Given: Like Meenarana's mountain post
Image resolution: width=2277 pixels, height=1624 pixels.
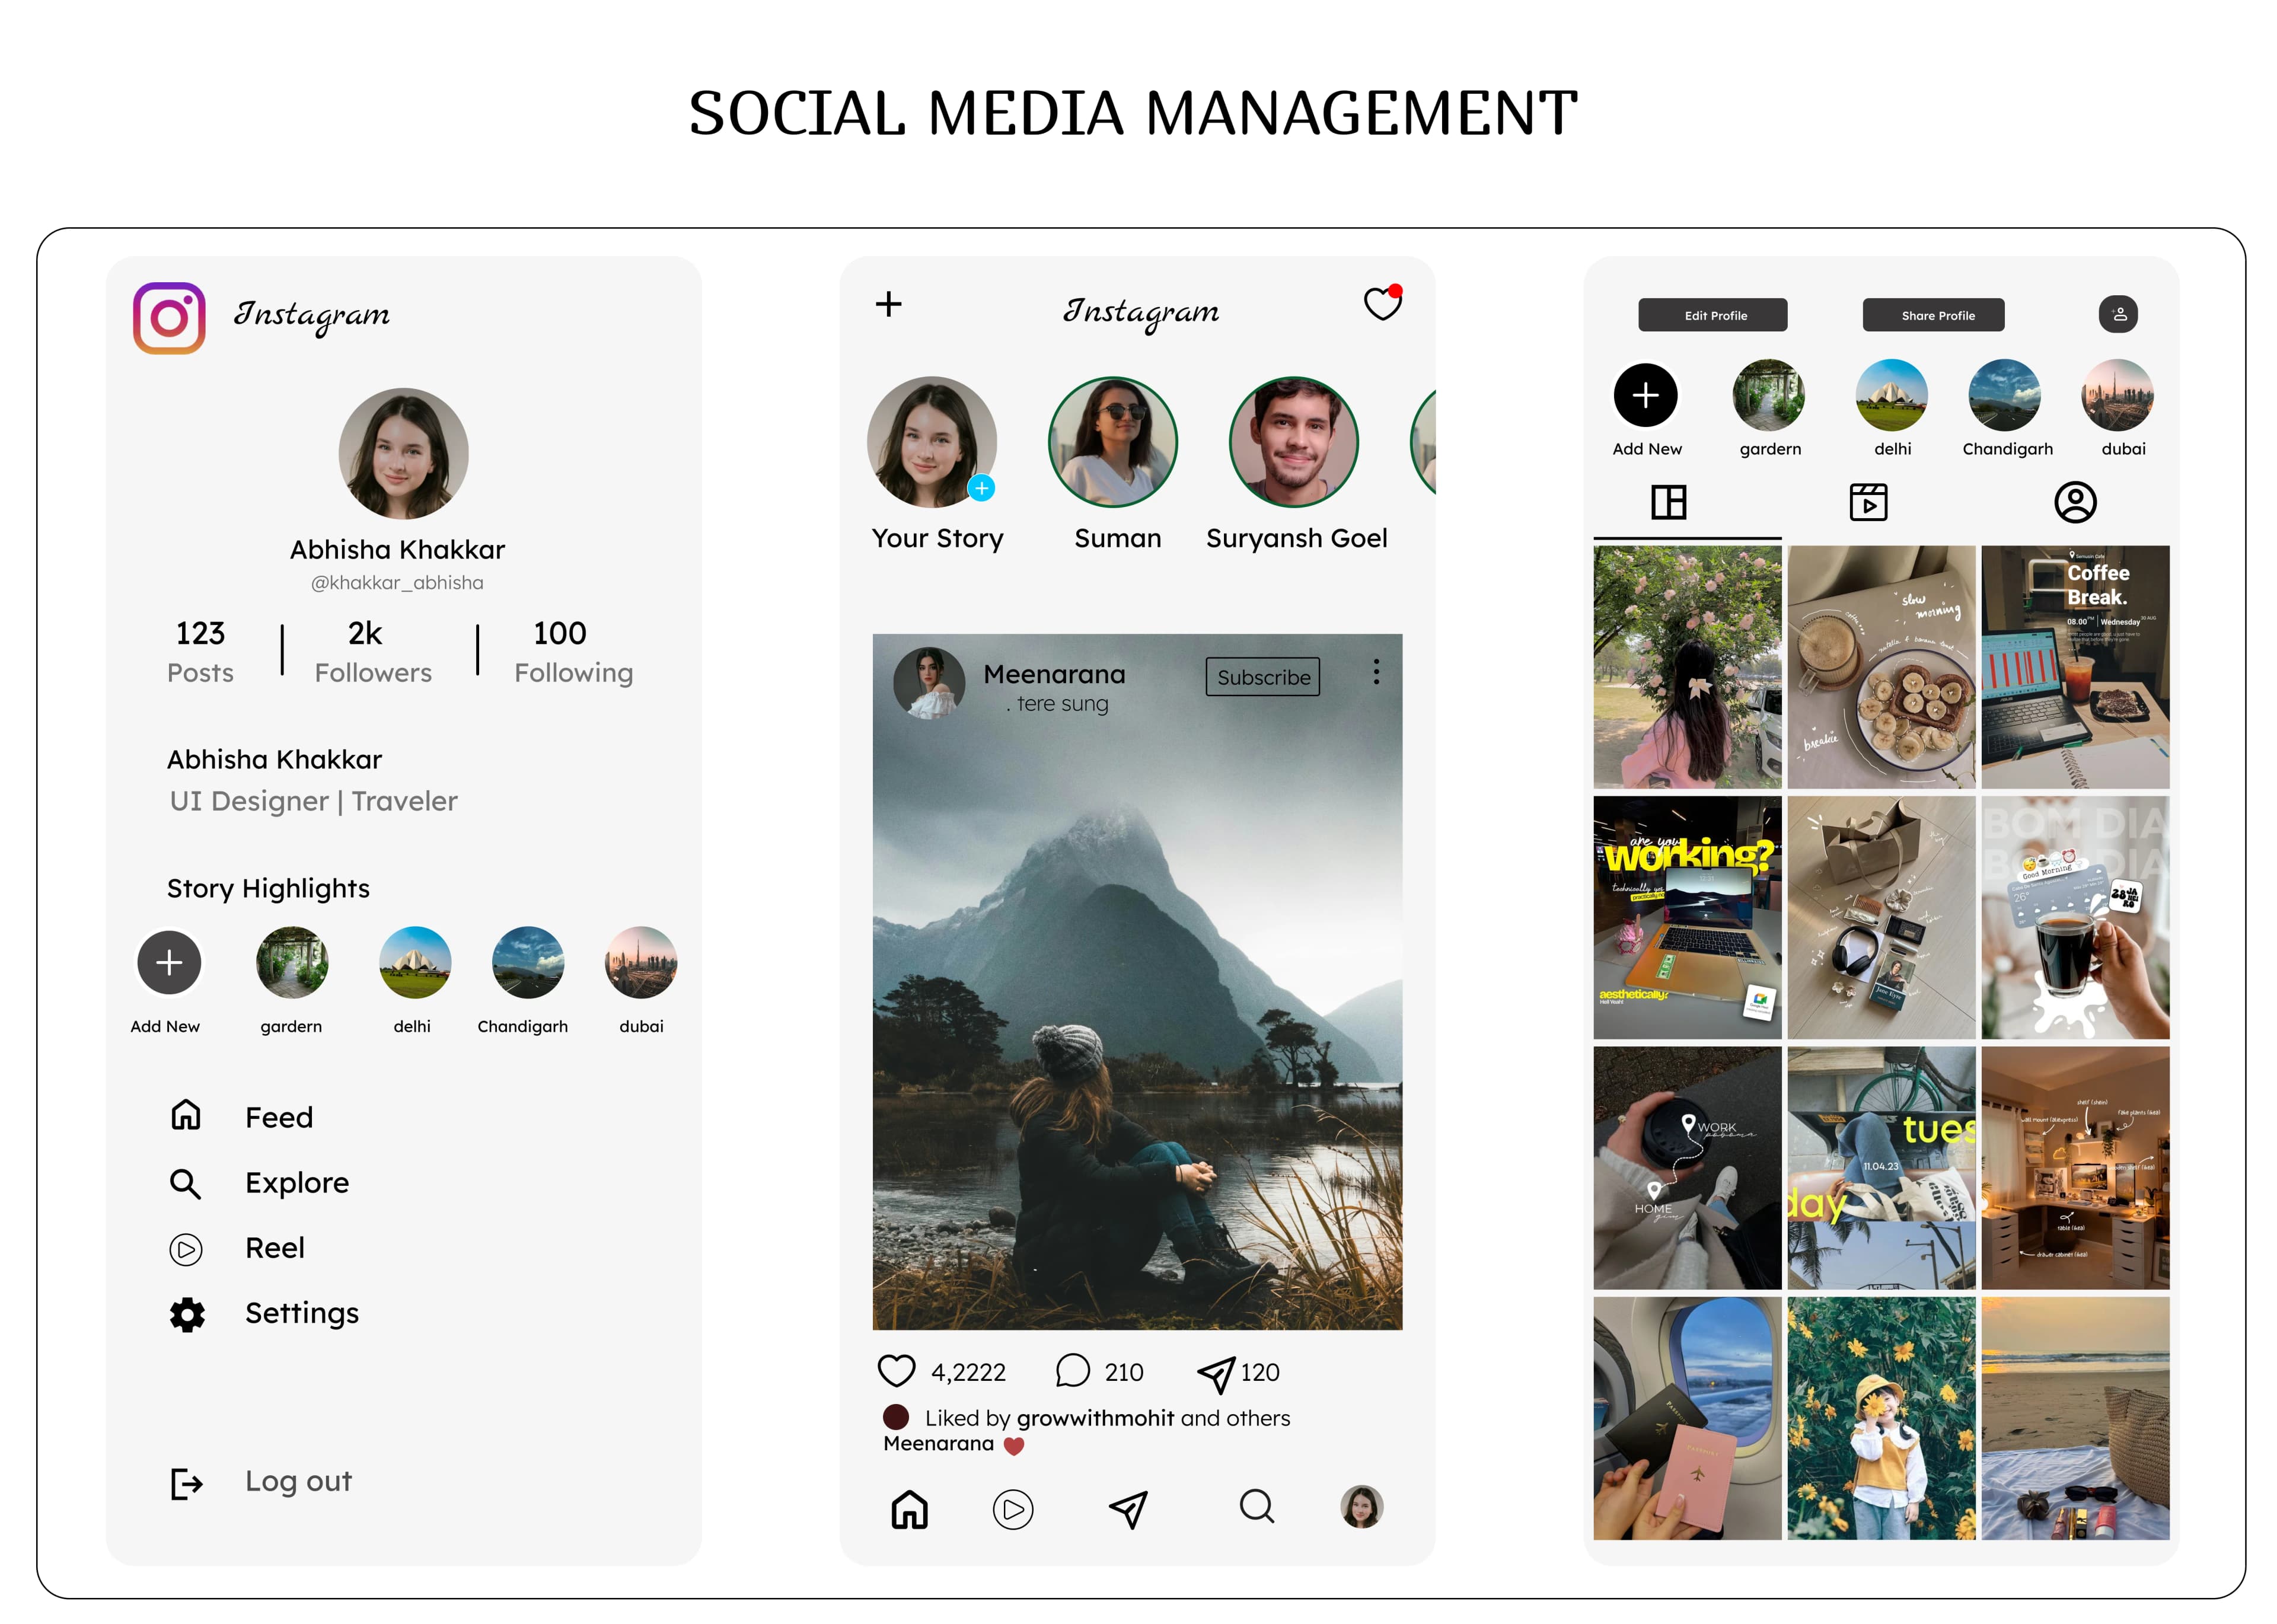Looking at the screenshot, I should 897,1371.
